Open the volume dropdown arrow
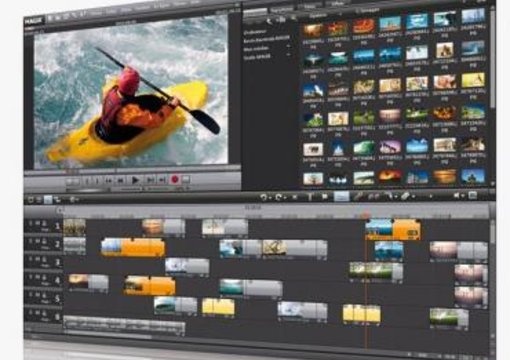This screenshot has width=510, height=360. 463,195
